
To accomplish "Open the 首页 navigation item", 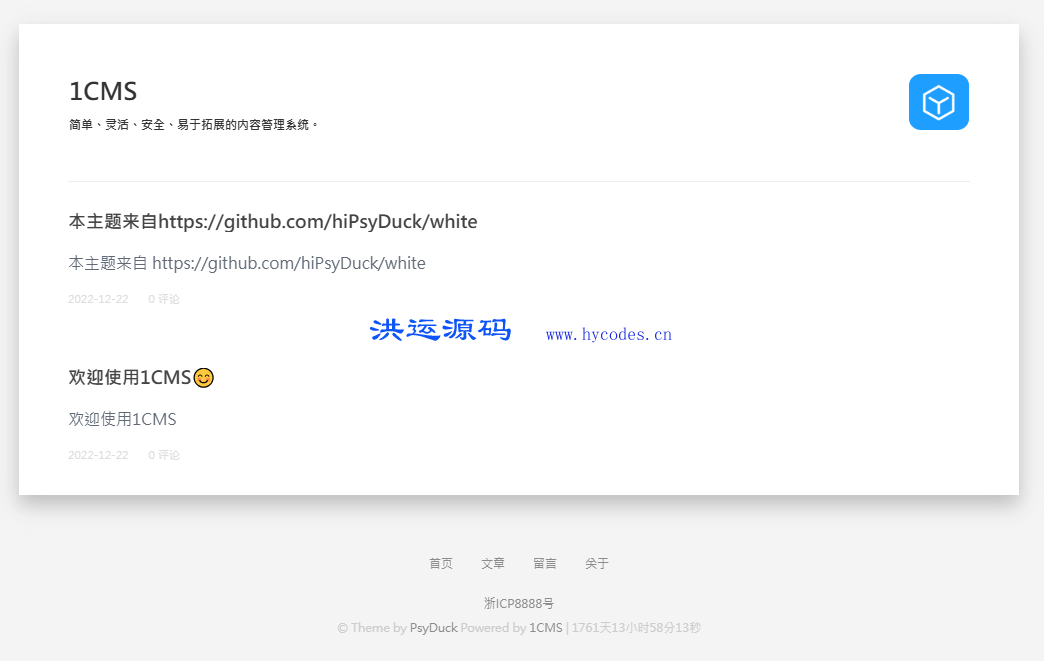I will pos(440,563).
